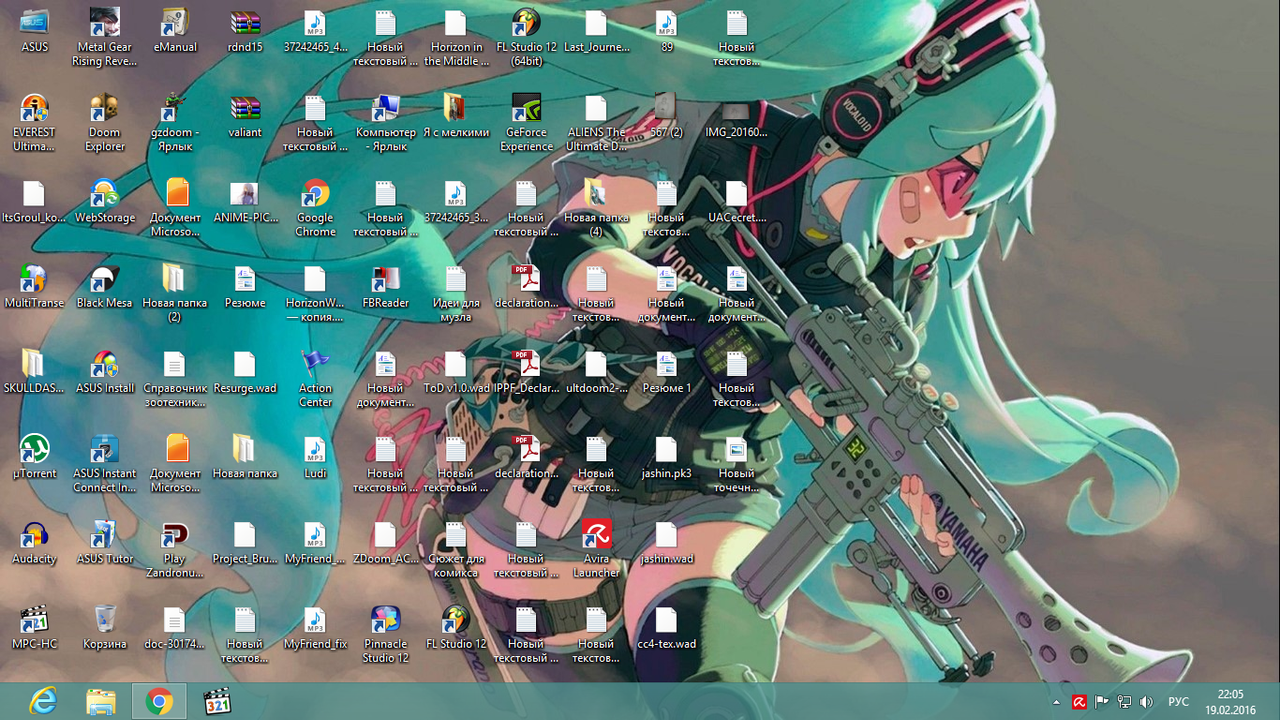Image resolution: width=1280 pixels, height=720 pixels.
Task: Open Avira Launcher
Action: pyautogui.click(x=596, y=549)
